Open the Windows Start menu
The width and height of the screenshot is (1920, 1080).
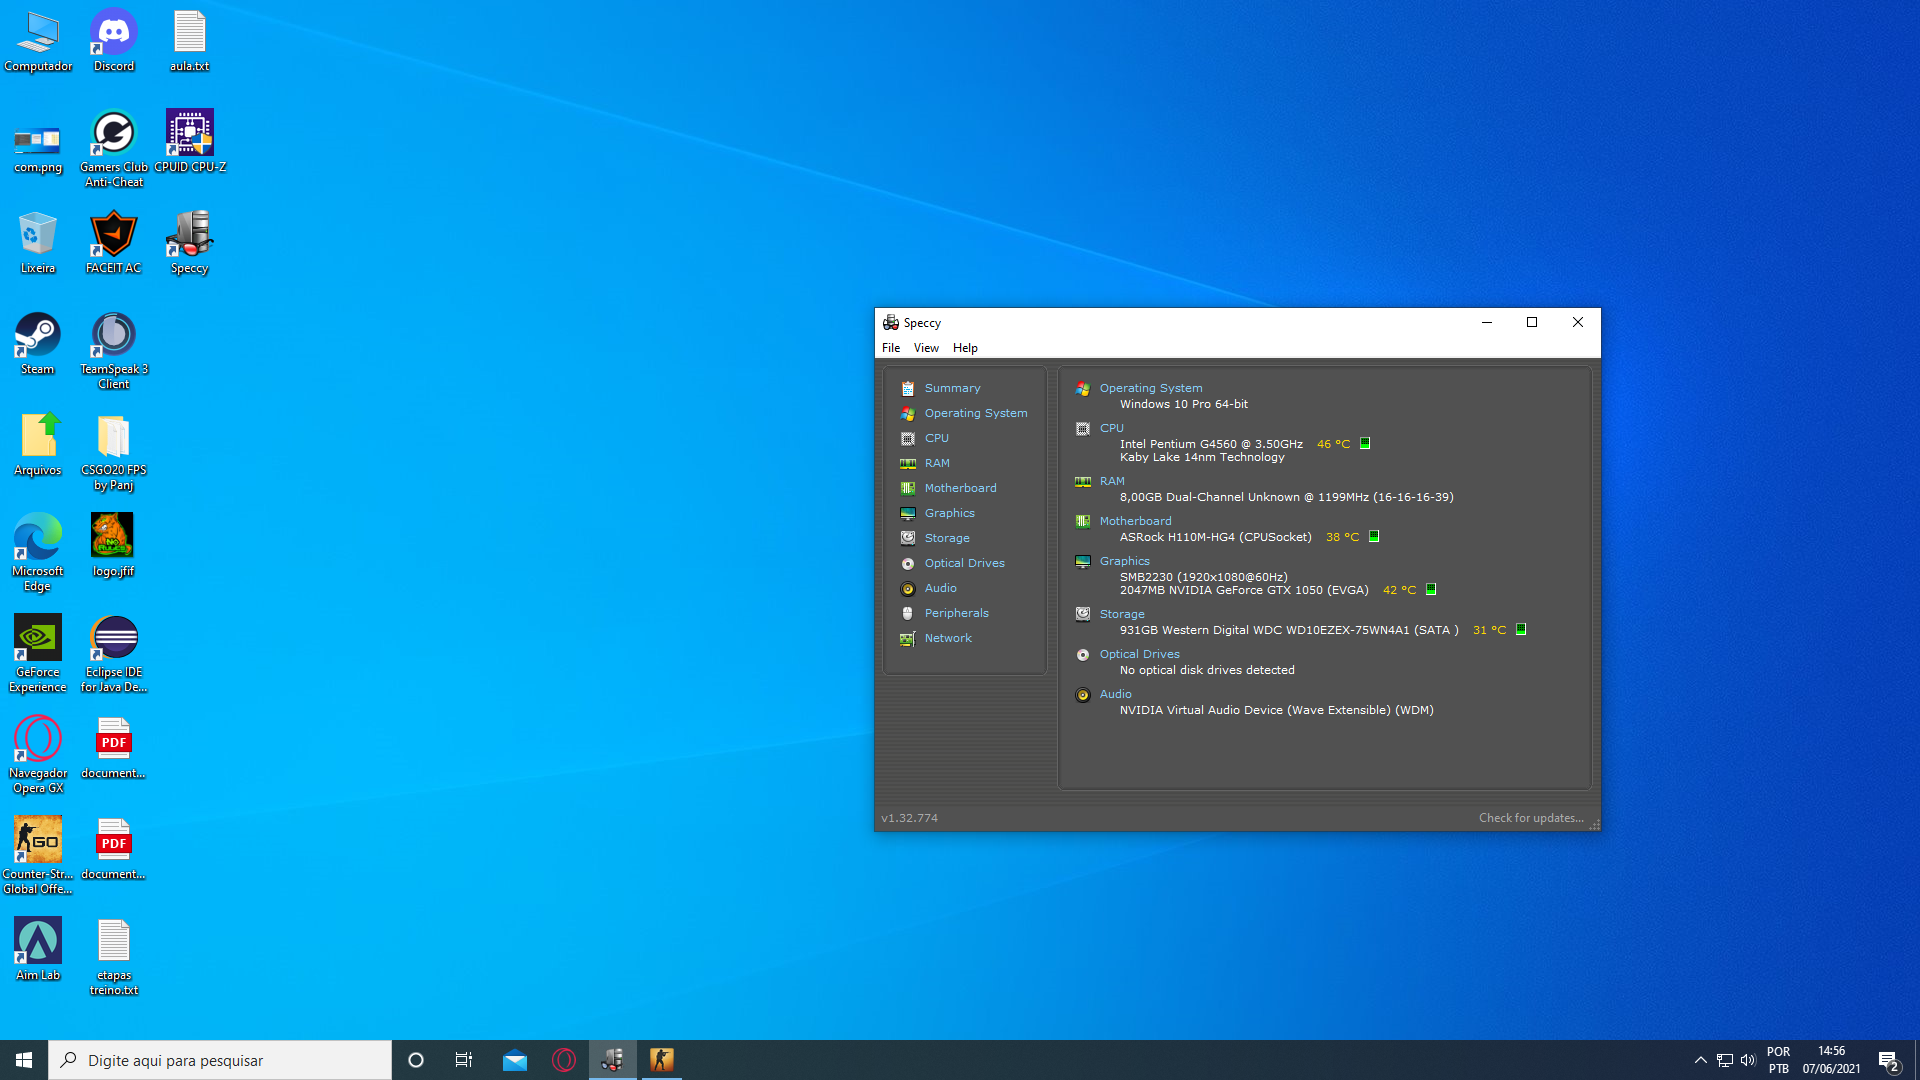tap(24, 1060)
